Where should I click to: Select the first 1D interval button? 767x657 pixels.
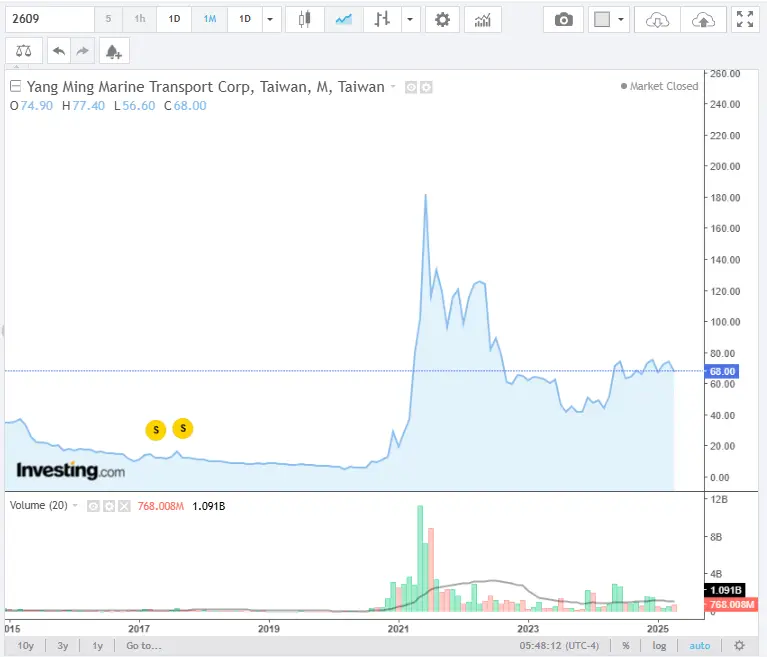click(174, 19)
